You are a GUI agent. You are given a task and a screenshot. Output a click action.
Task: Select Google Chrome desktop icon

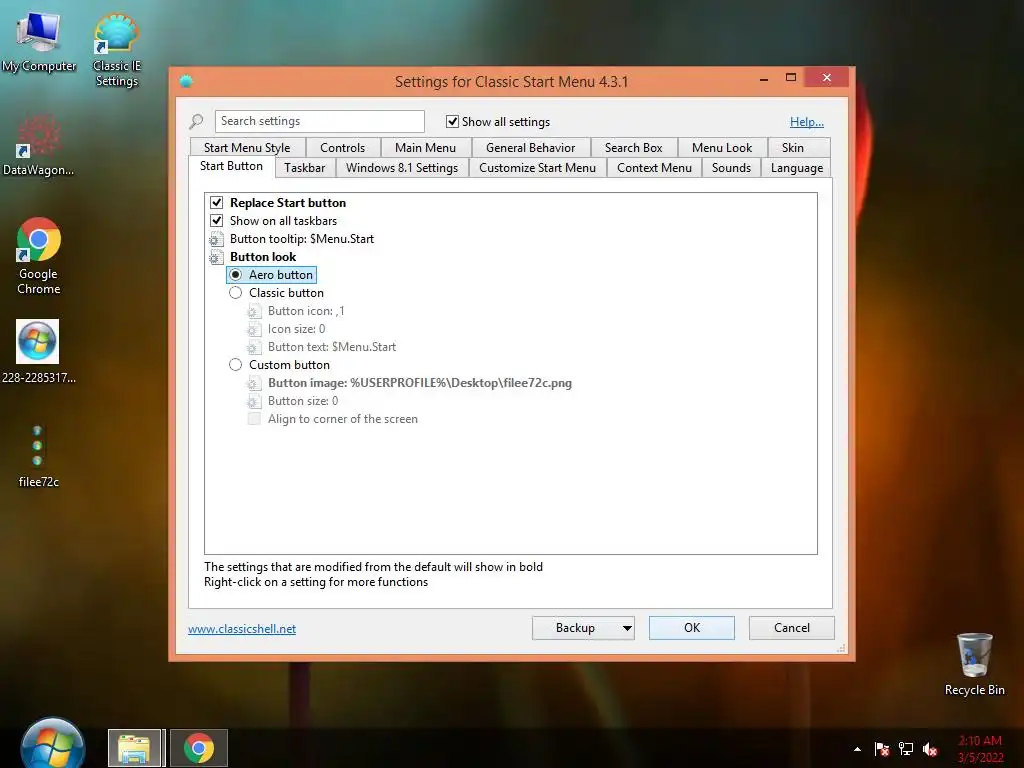pos(39,255)
